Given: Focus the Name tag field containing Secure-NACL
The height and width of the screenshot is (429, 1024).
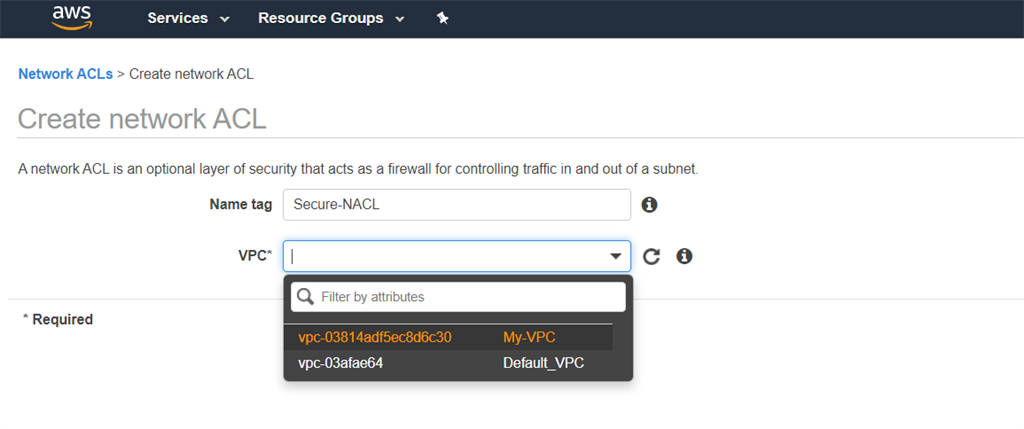Looking at the screenshot, I should coord(456,204).
